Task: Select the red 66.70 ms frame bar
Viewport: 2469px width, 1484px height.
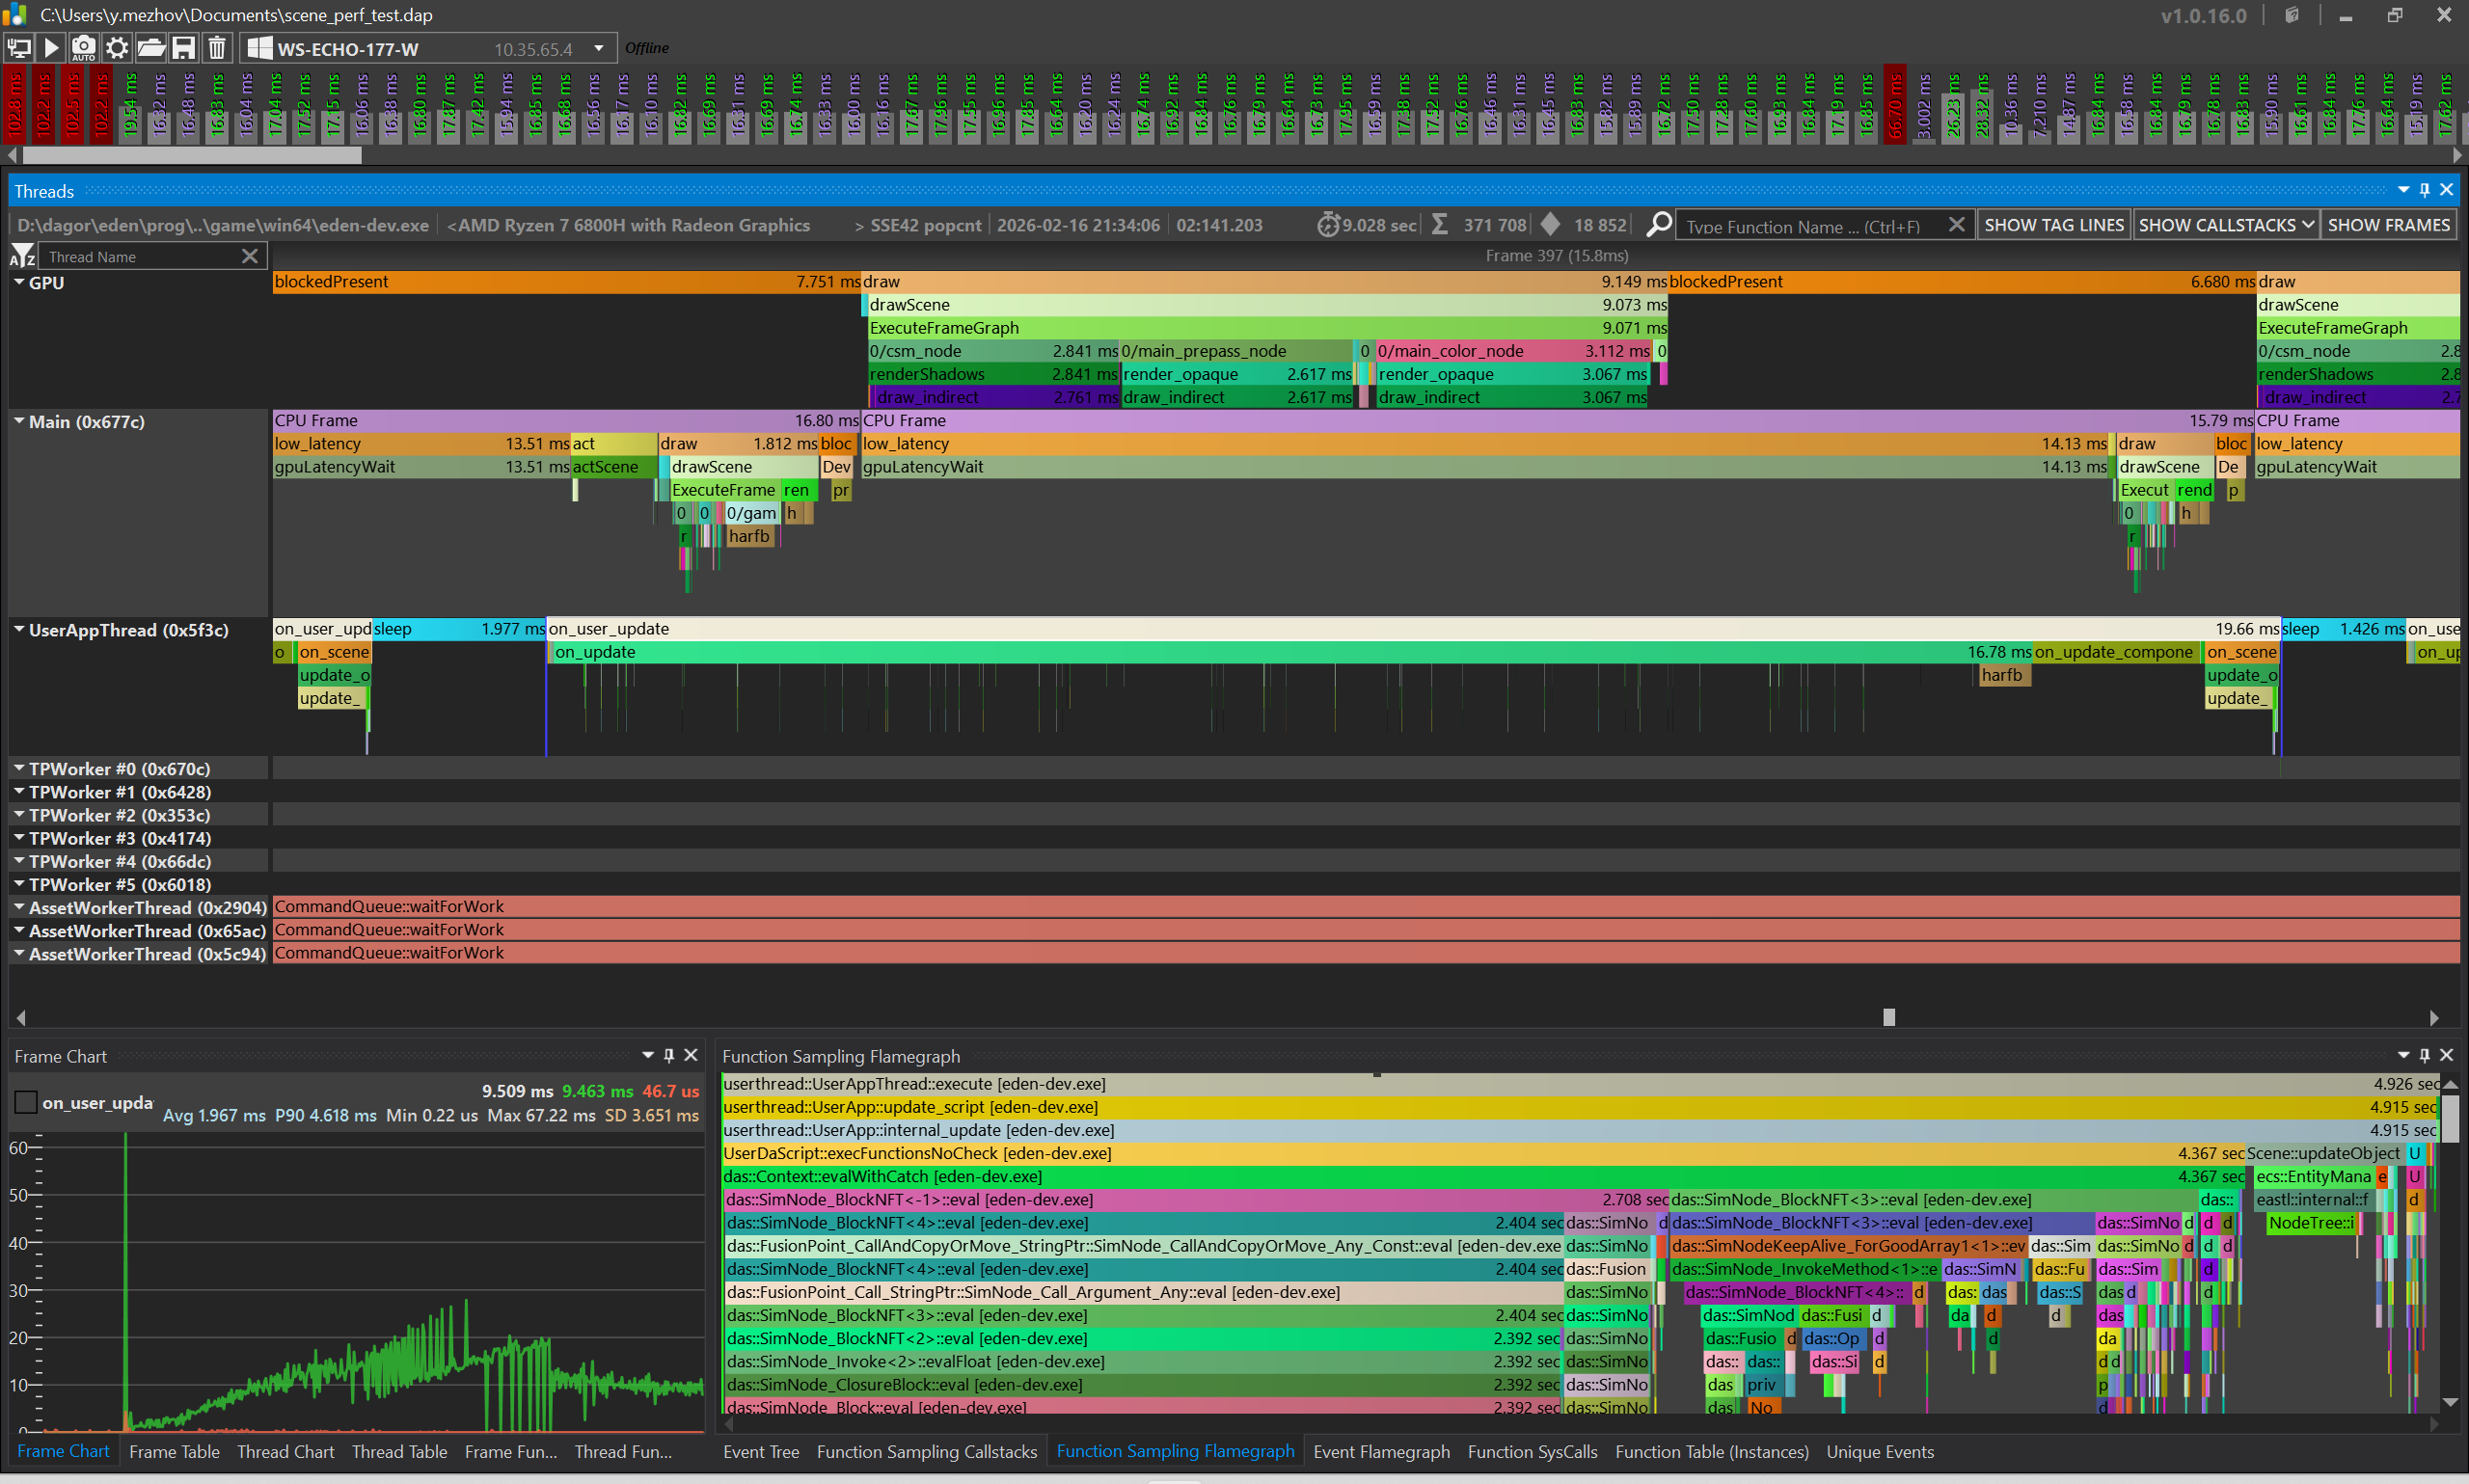Action: pos(1894,105)
